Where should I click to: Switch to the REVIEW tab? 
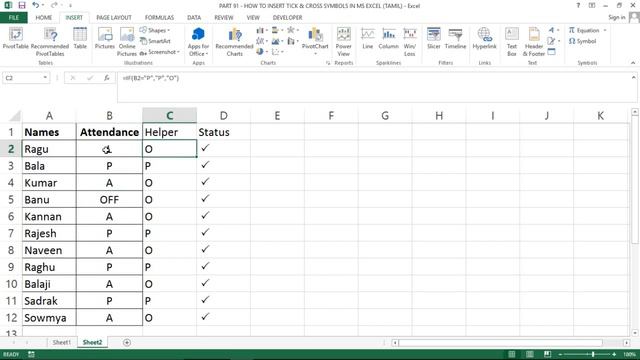[x=224, y=18]
